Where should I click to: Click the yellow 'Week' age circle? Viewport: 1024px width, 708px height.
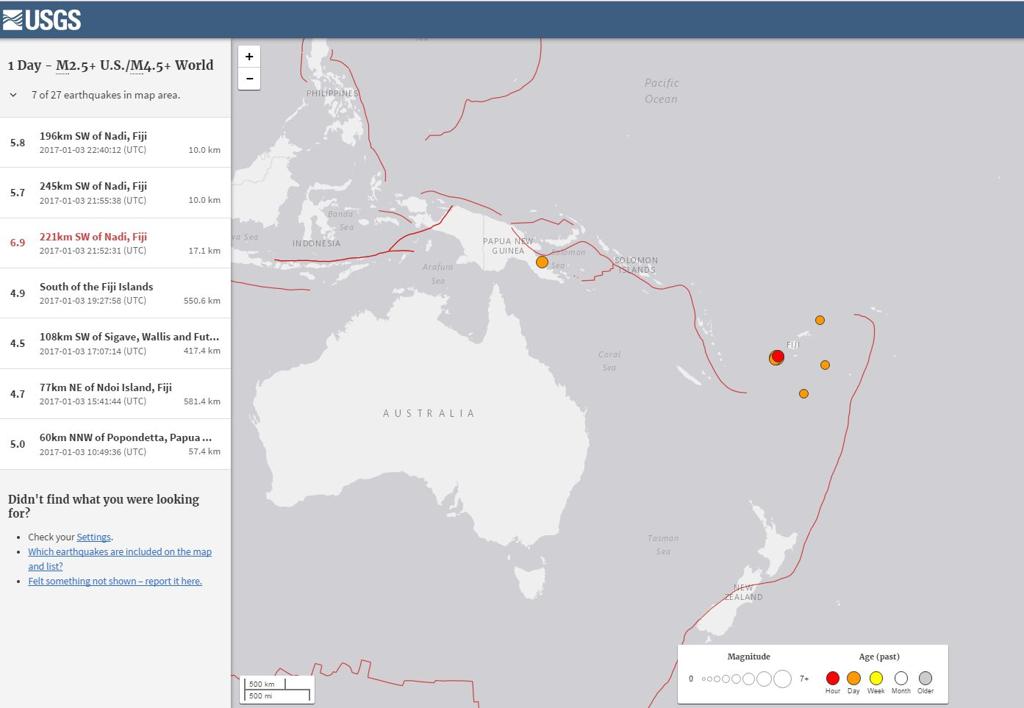point(876,677)
